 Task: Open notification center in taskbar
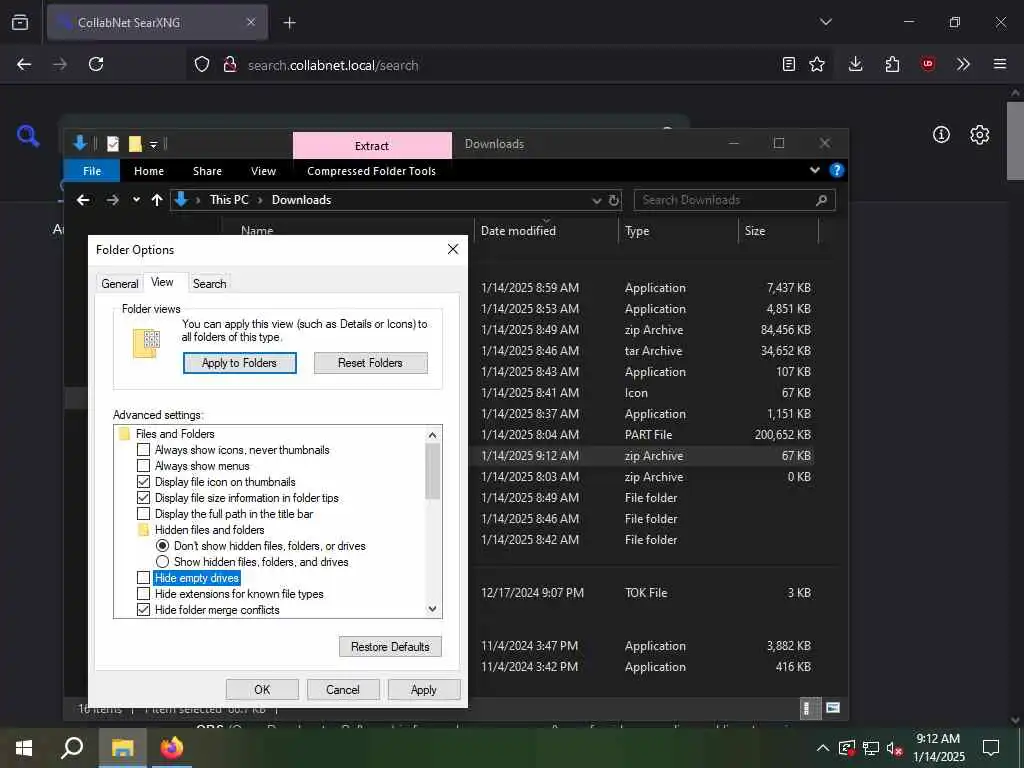(x=991, y=748)
